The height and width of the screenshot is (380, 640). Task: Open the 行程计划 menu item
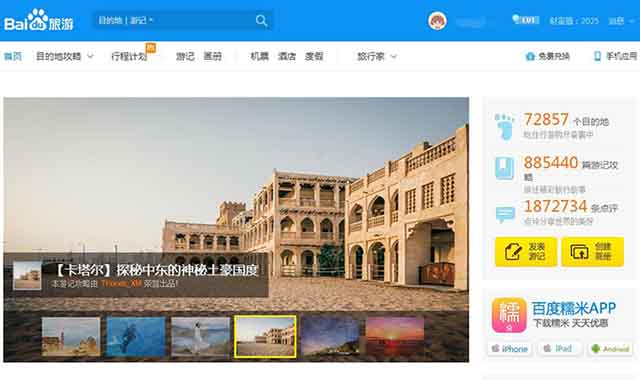(x=129, y=56)
